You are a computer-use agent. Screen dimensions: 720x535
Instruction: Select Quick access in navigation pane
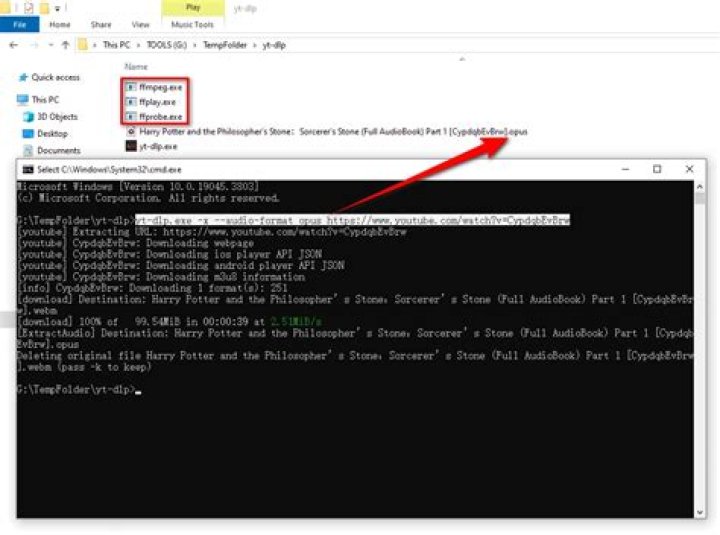click(55, 77)
